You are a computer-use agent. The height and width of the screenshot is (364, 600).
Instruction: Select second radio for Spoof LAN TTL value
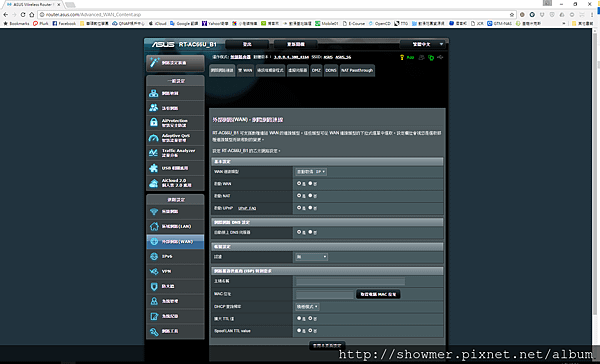point(310,330)
